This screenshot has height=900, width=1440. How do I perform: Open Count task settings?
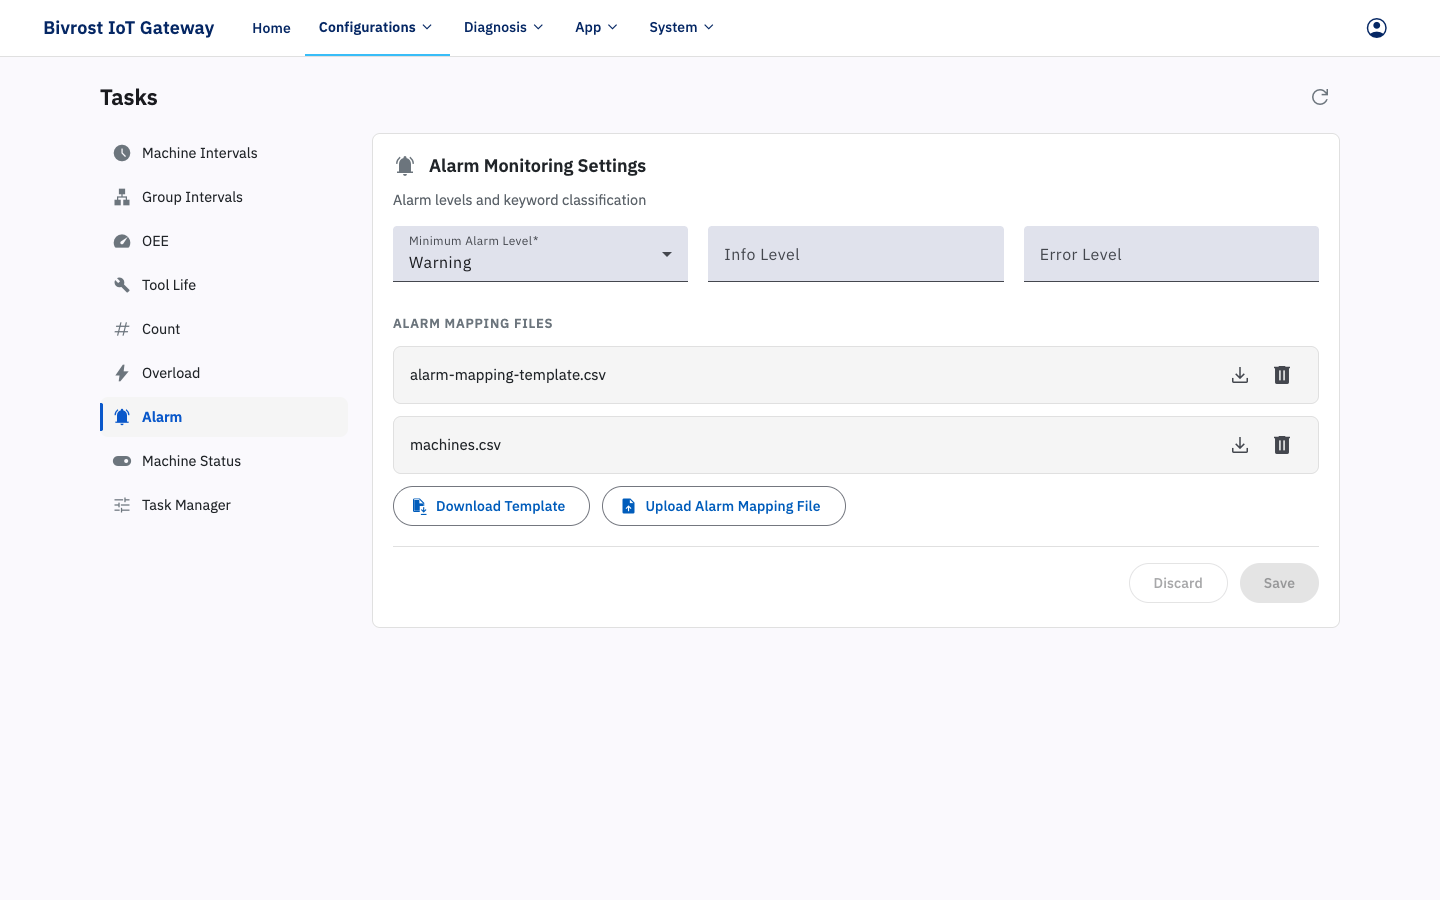click(224, 329)
